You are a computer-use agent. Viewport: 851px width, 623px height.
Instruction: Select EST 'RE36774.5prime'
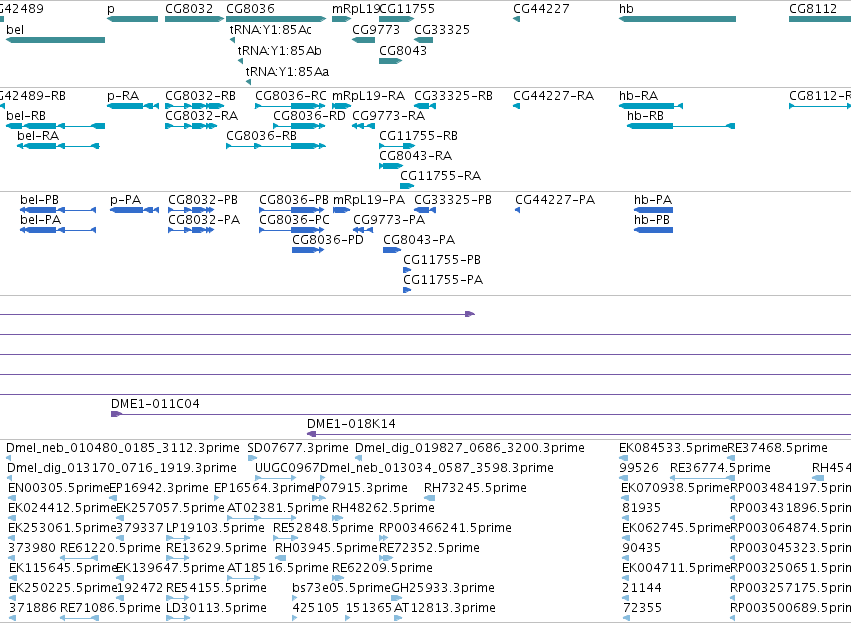720,468
